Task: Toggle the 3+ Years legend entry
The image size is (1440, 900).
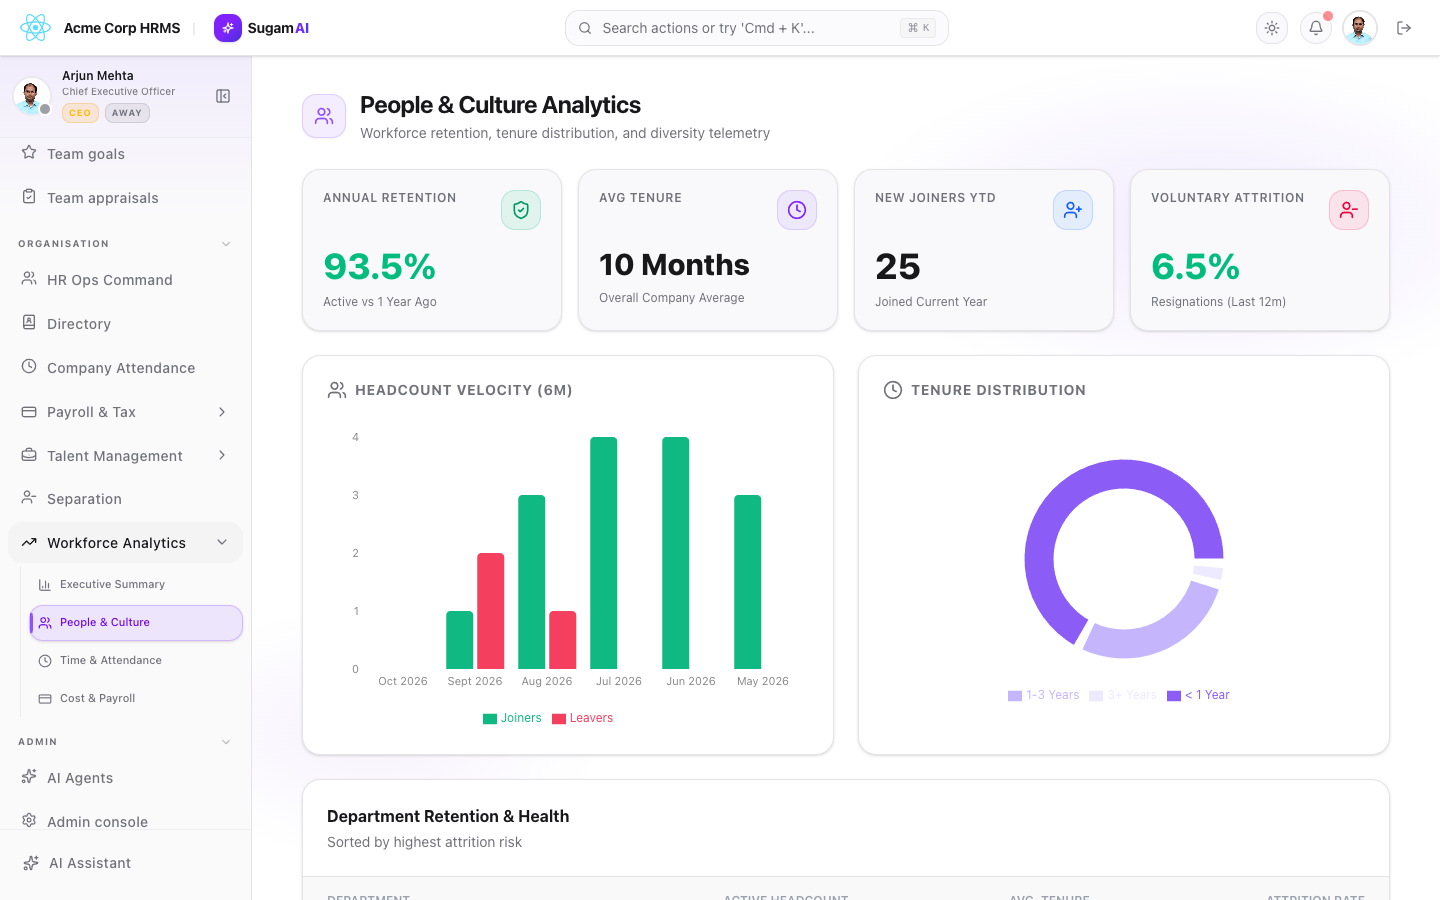Action: [x=1123, y=695]
